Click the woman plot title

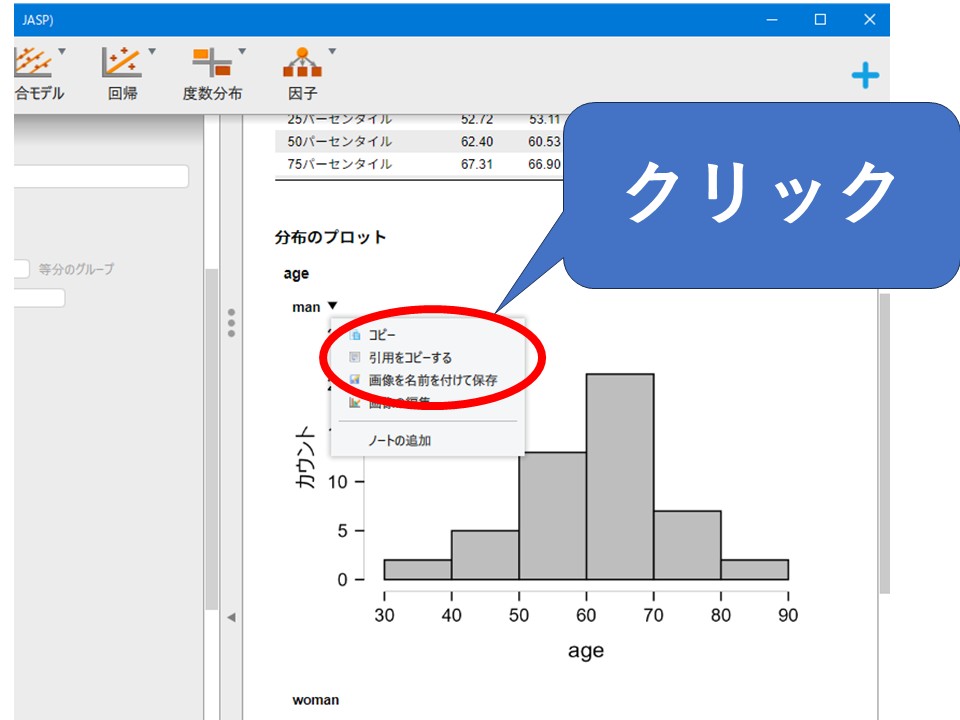tap(315, 700)
